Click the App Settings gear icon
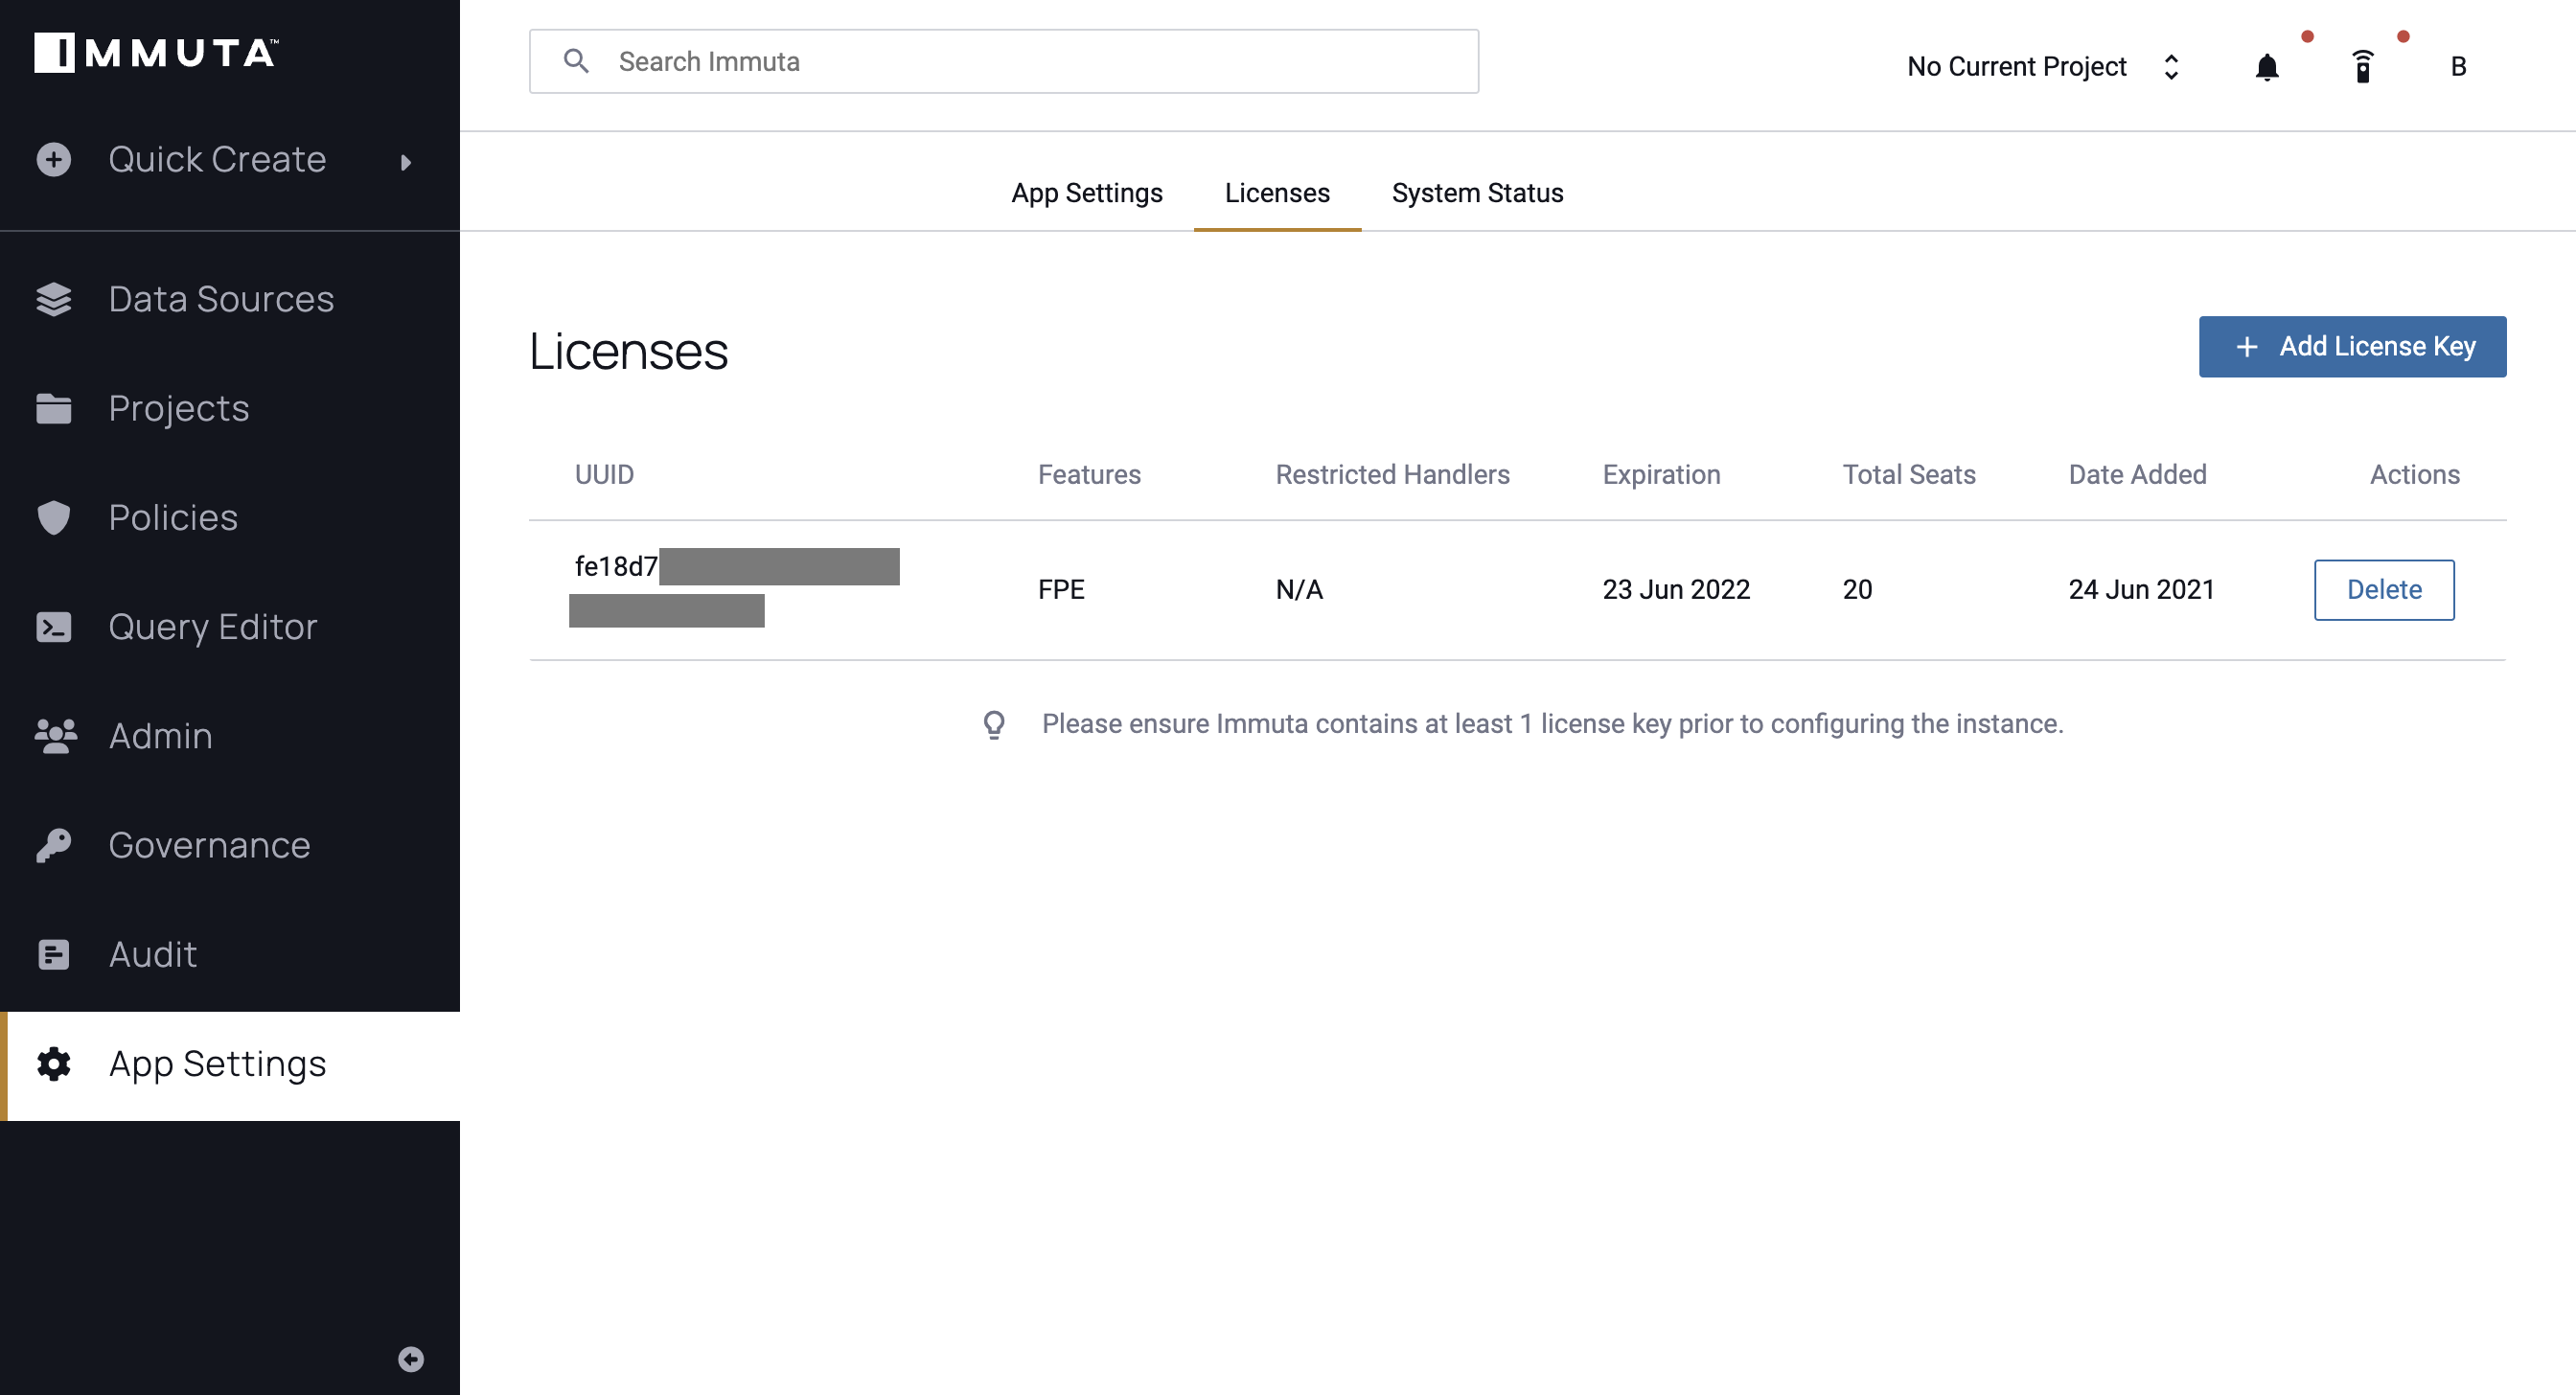This screenshot has width=2576, height=1395. pos(55,1062)
